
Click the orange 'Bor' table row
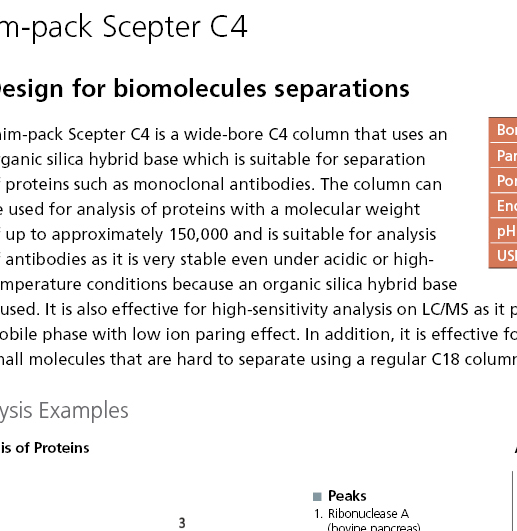[x=503, y=130]
